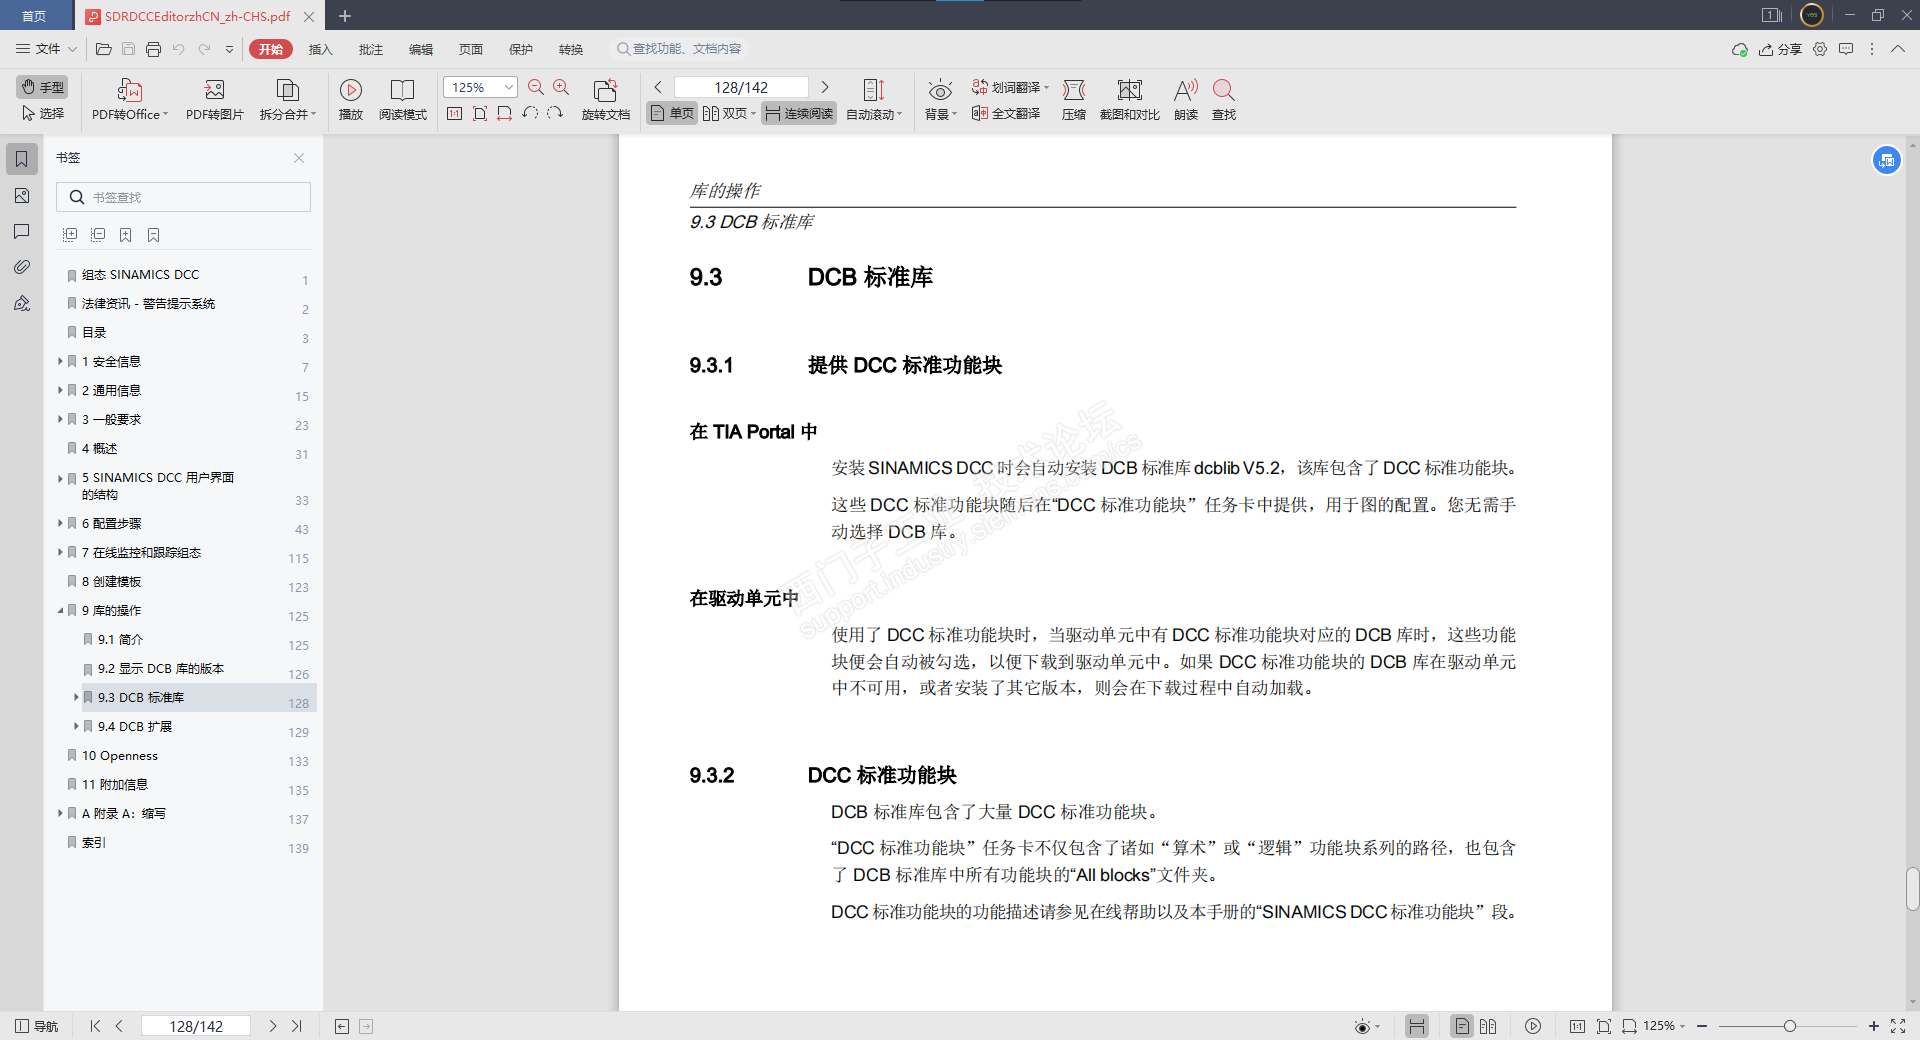
Task: Click the 开始 tab button
Action: pyautogui.click(x=271, y=49)
